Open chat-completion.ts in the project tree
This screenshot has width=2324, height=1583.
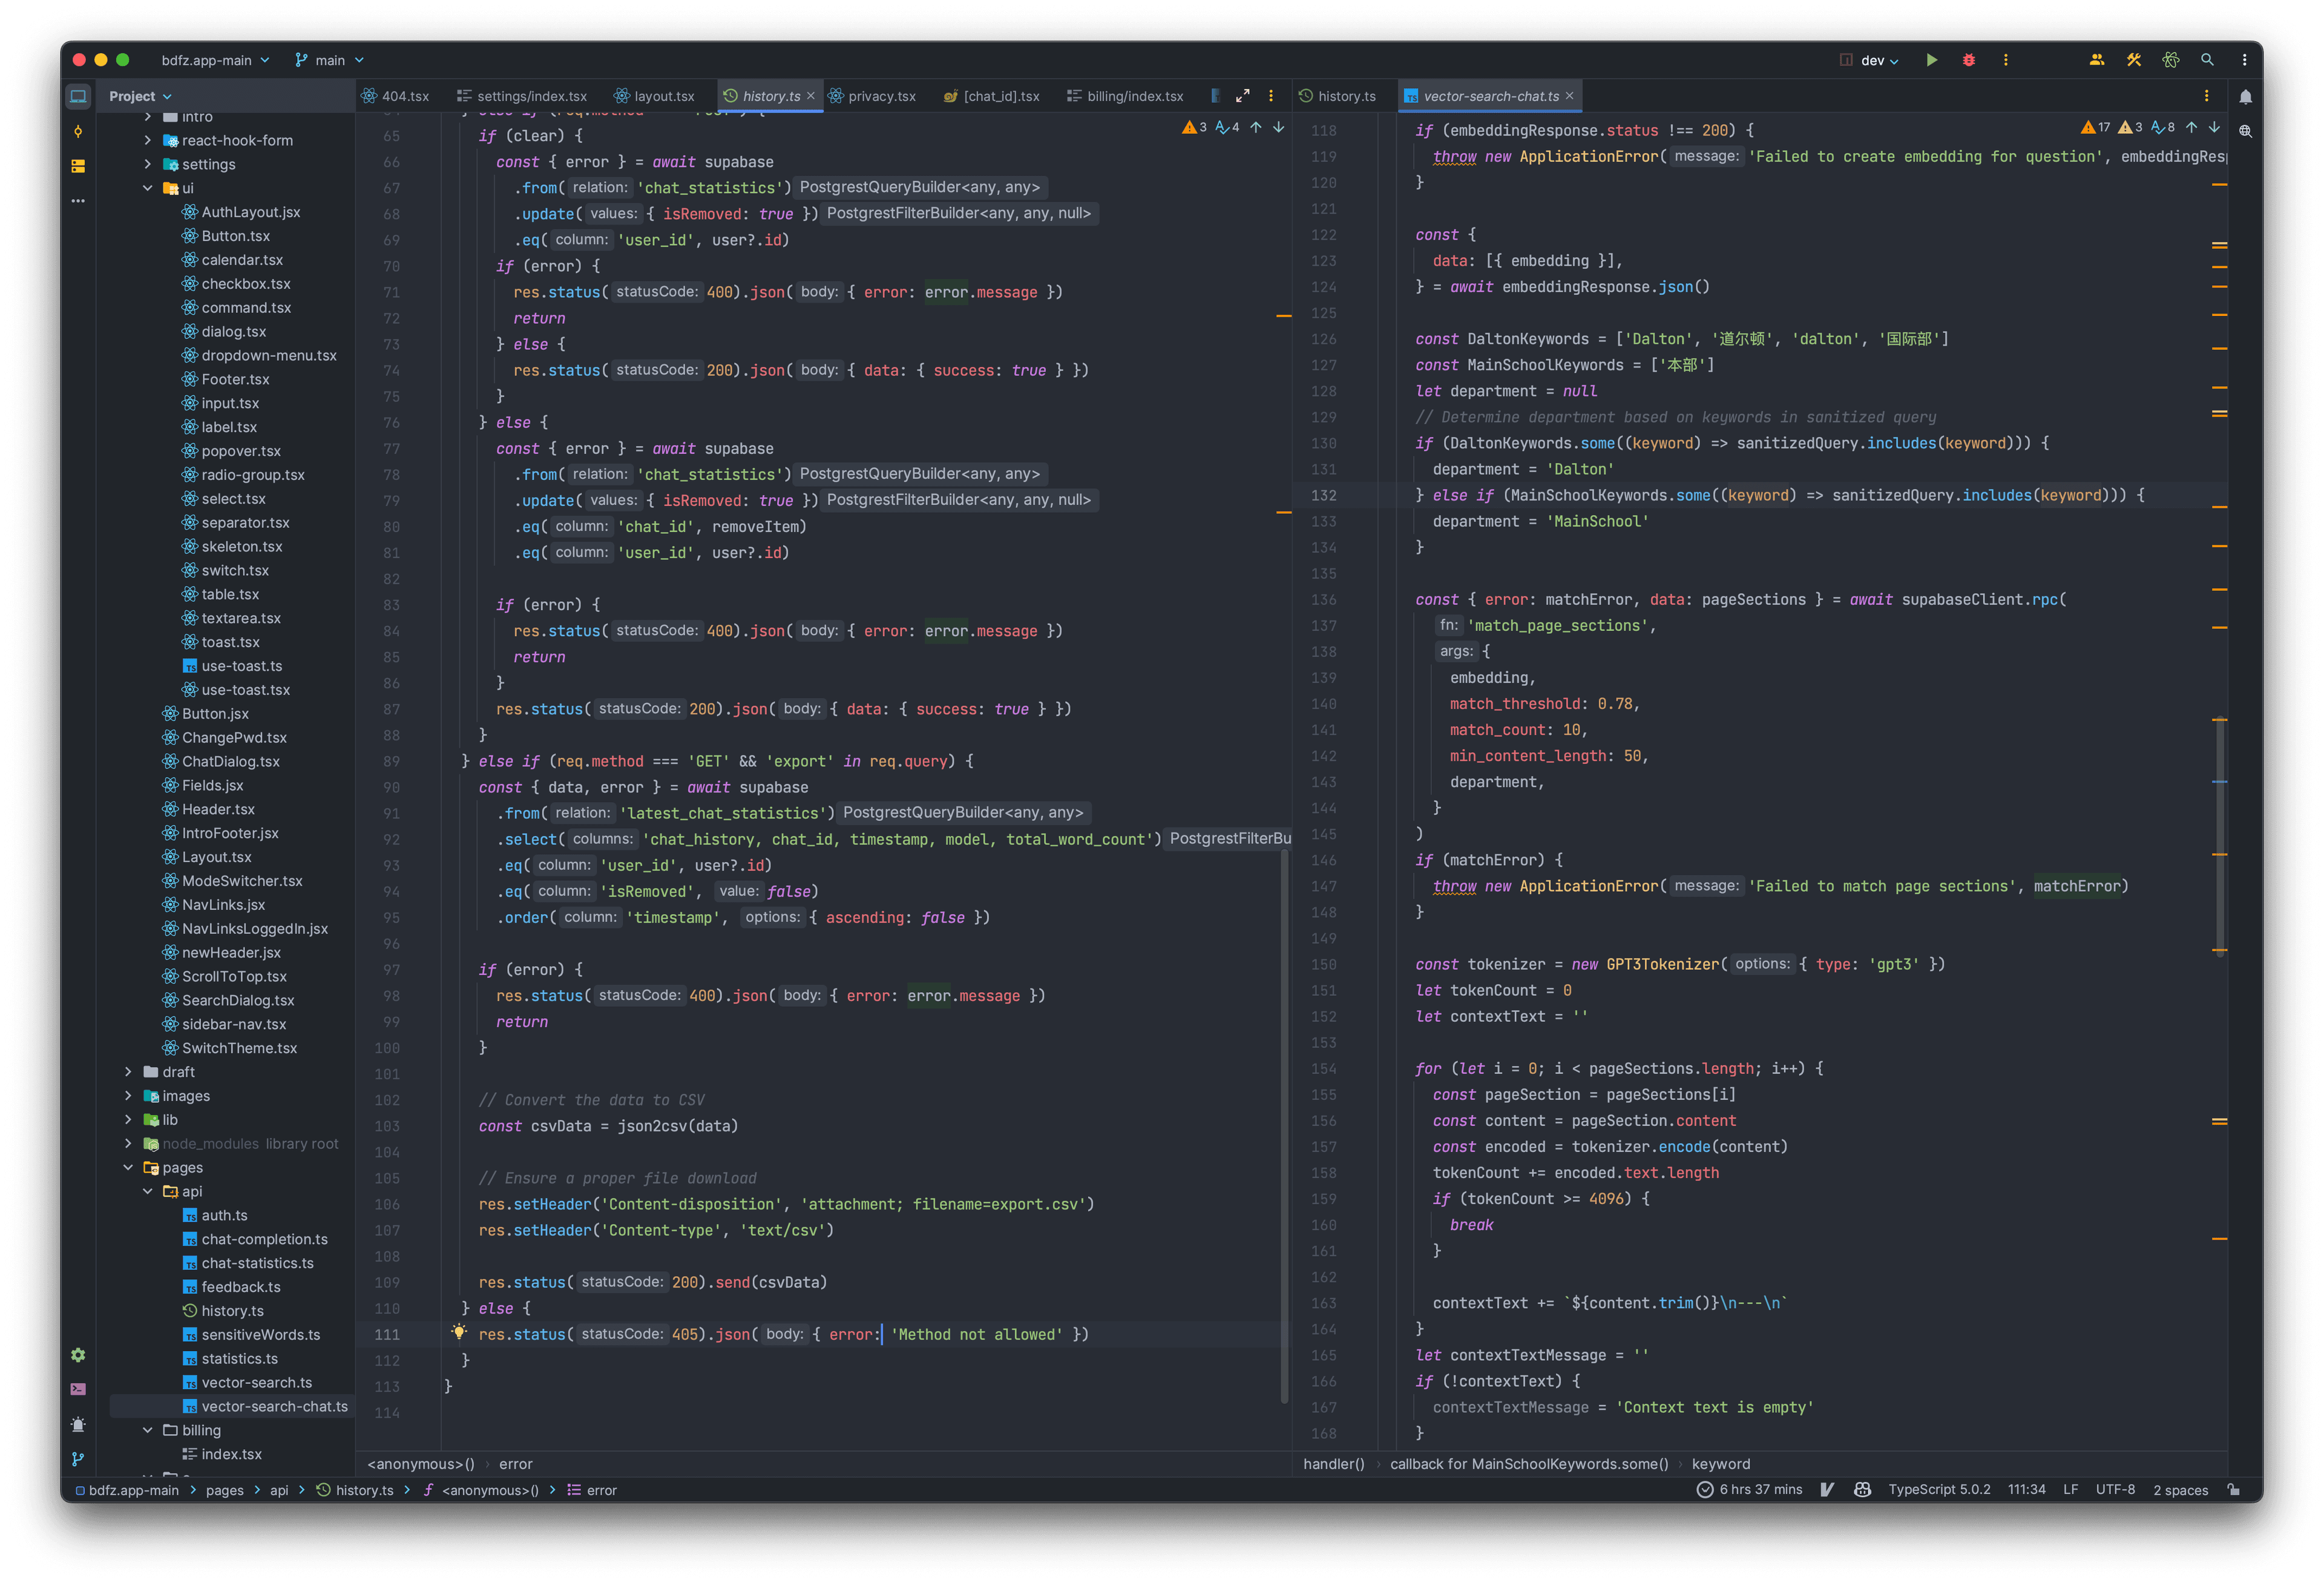click(264, 1239)
